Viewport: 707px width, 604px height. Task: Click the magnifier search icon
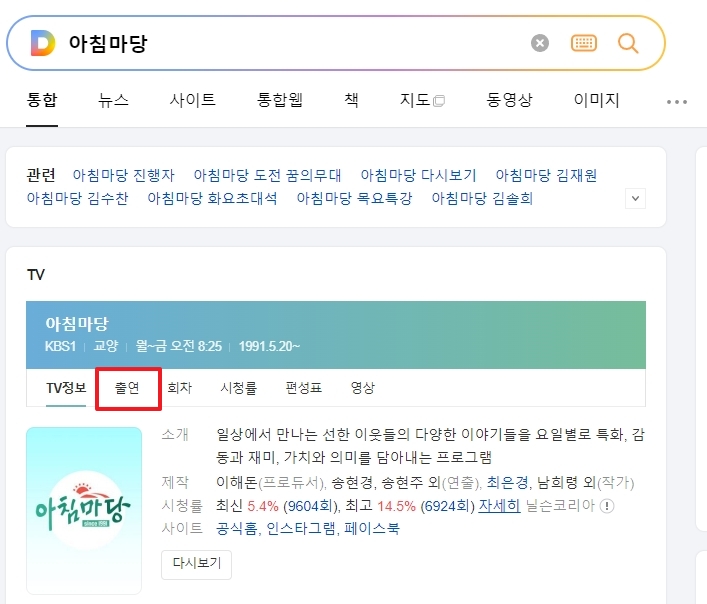(x=628, y=43)
